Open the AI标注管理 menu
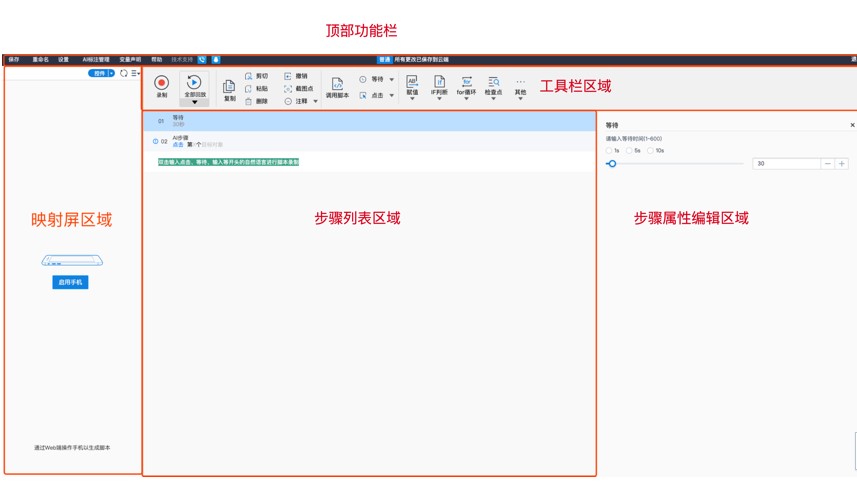This screenshot has width=857, height=492. pyautogui.click(x=97, y=60)
